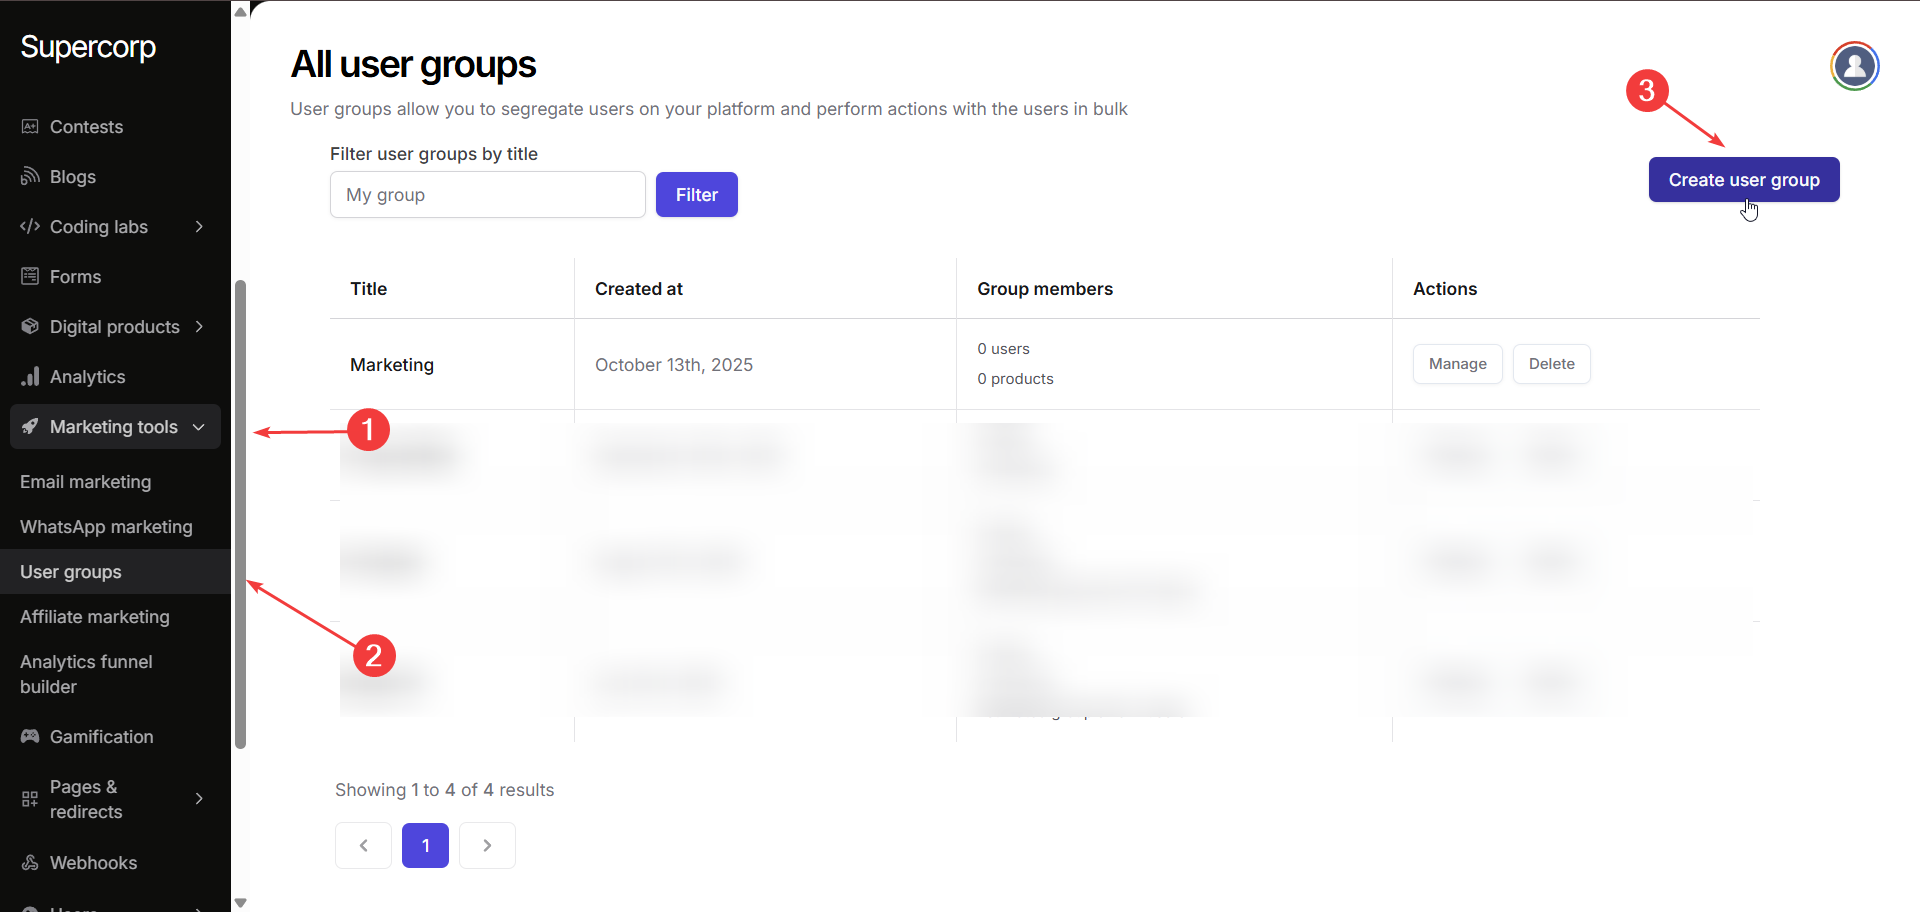The width and height of the screenshot is (1920, 912).
Task: Click the Webhooks icon in sidebar
Action: pyautogui.click(x=30, y=863)
